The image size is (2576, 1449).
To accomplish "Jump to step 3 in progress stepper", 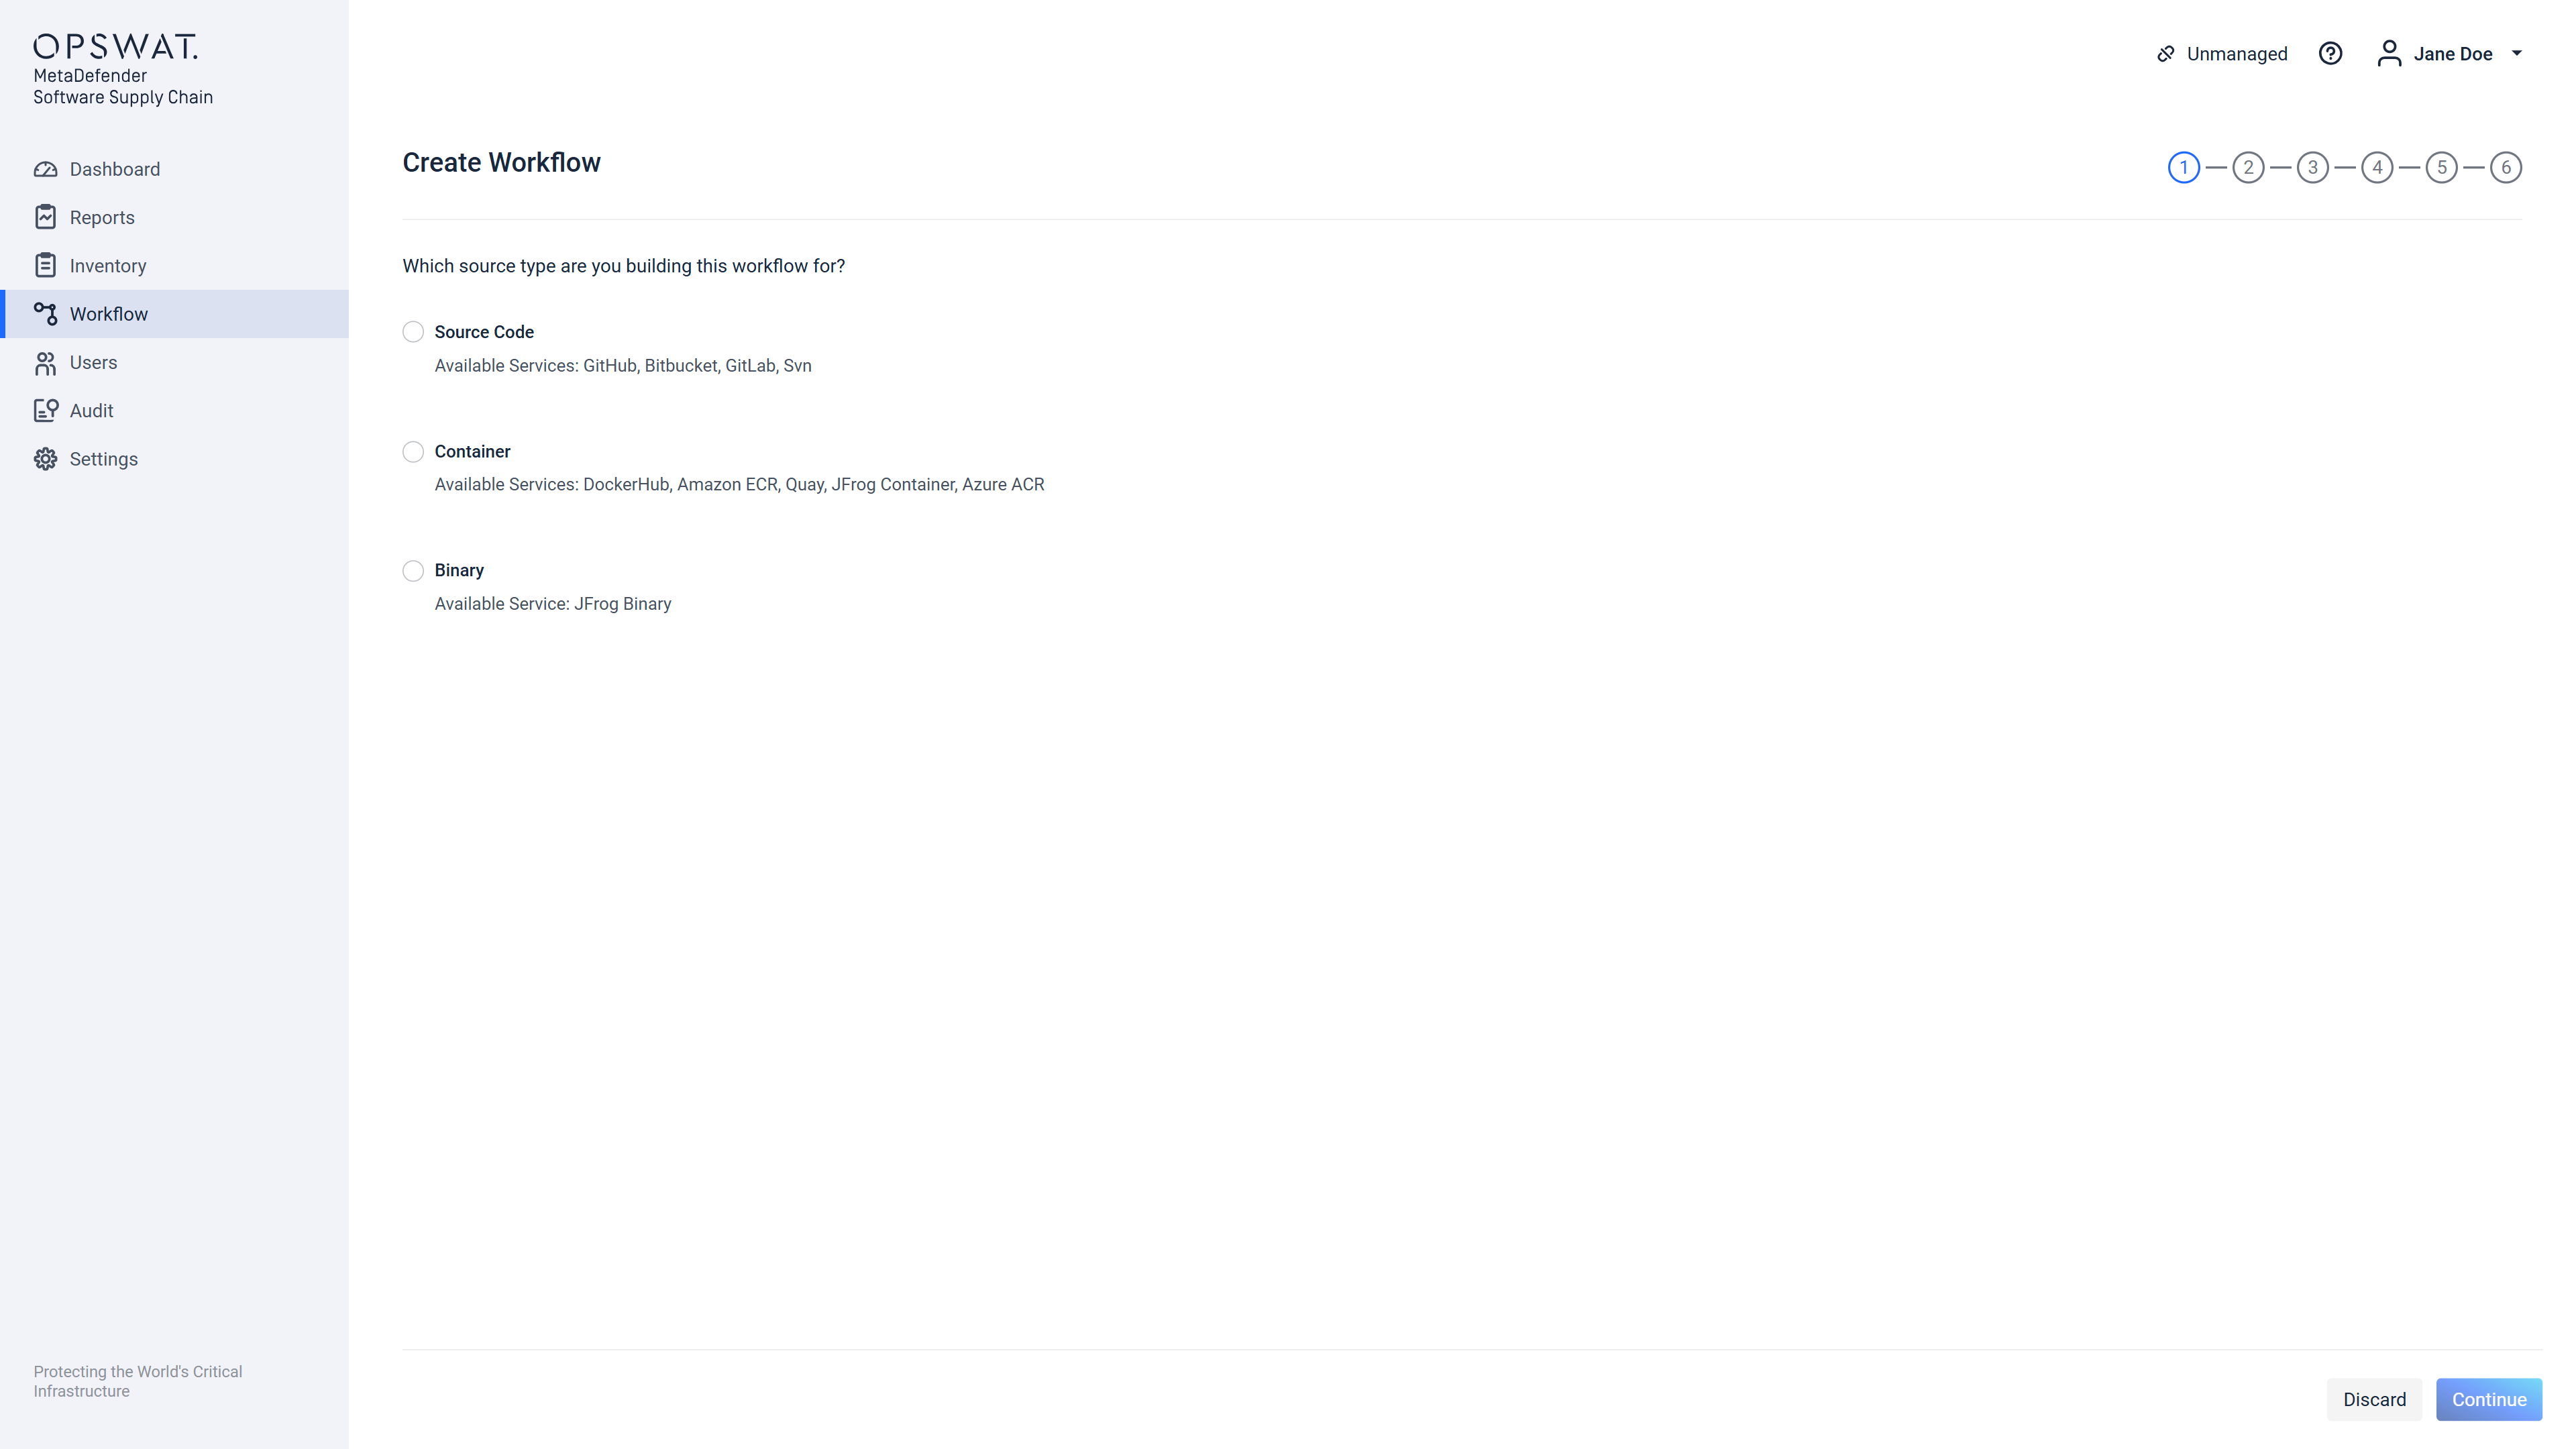I will [2312, 167].
